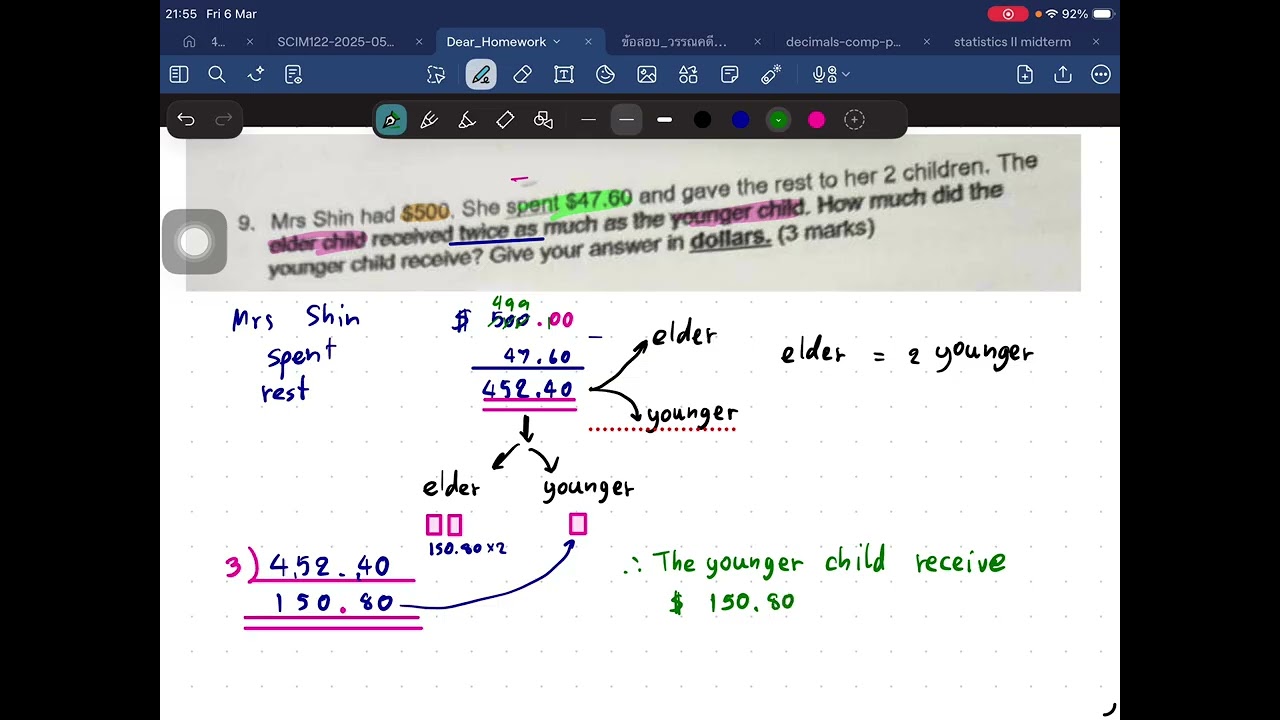This screenshot has width=1280, height=720.
Task: Close the SCIM122-2025-05 tab
Action: click(x=419, y=42)
